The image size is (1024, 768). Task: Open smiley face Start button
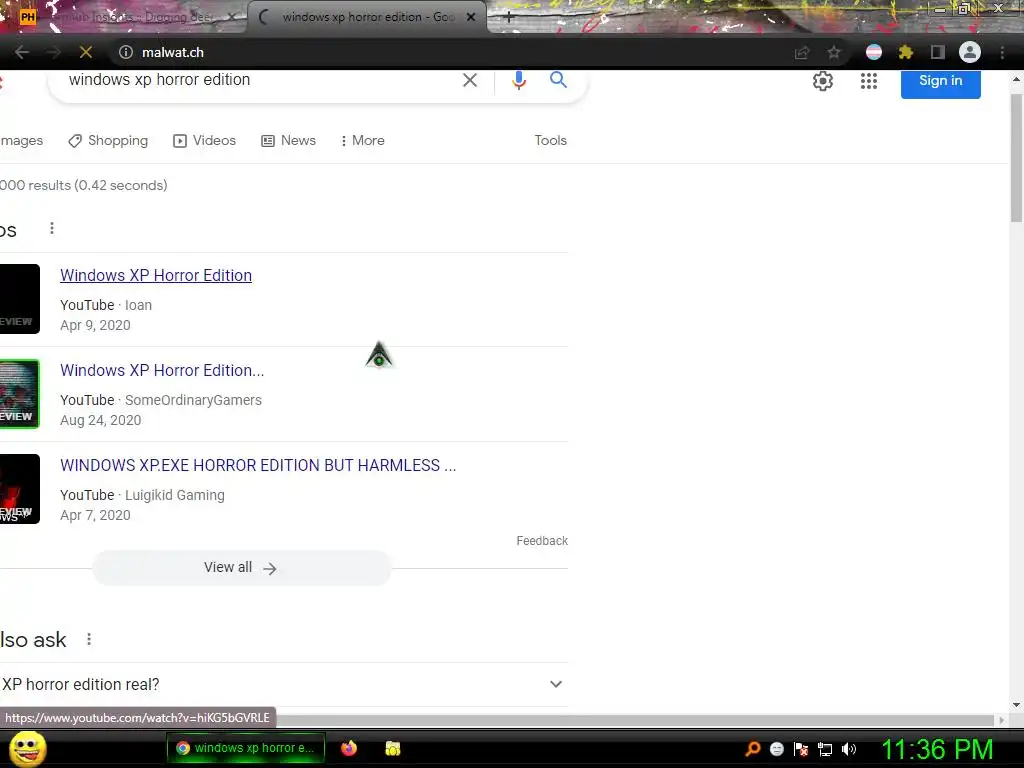pos(27,748)
